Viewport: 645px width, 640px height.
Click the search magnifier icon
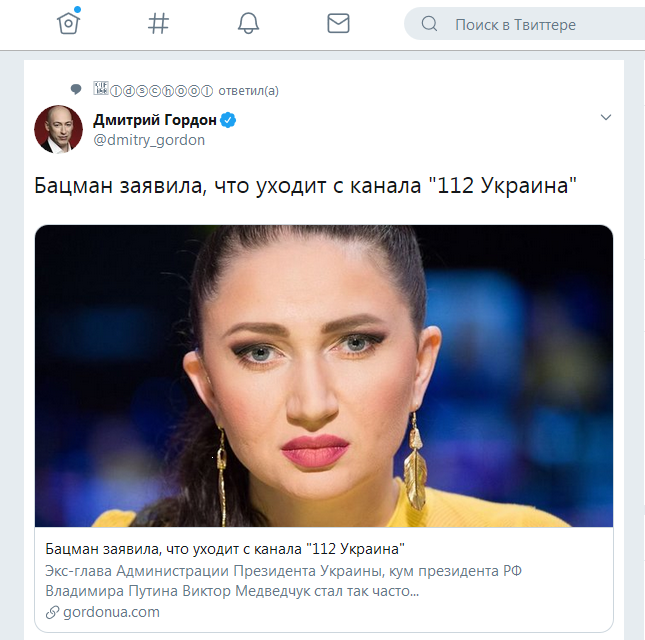(x=429, y=24)
